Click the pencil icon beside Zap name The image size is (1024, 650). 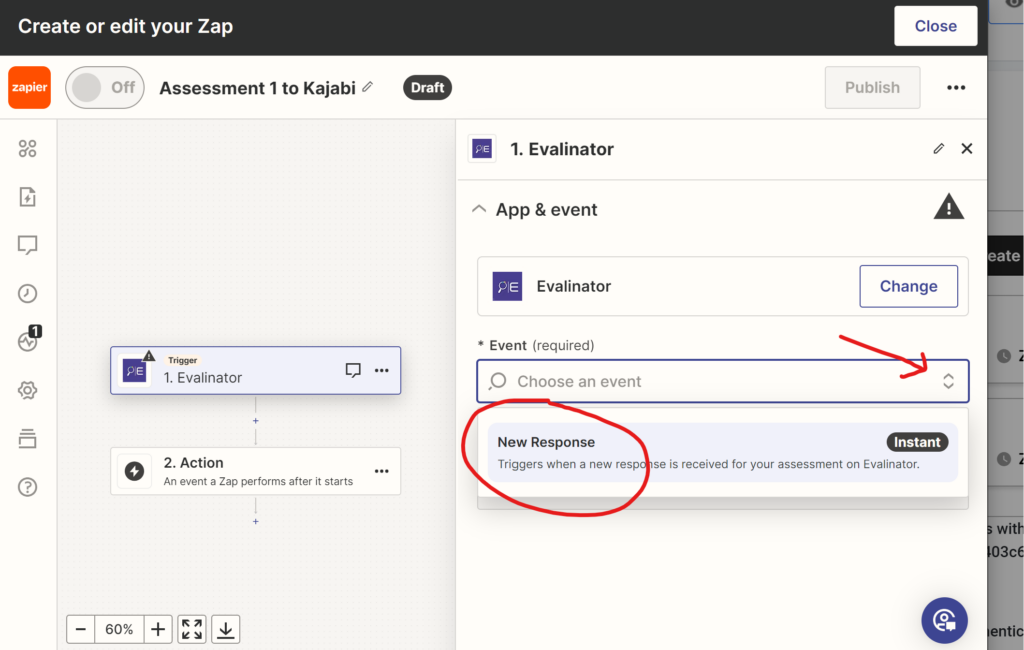pyautogui.click(x=368, y=87)
